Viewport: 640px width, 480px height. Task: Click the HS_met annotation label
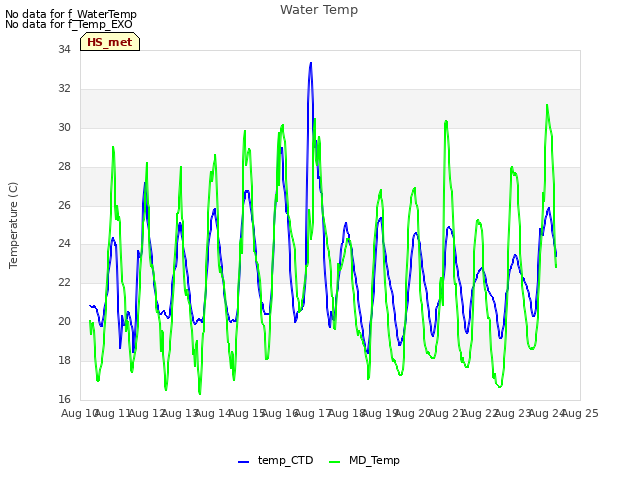110,42
